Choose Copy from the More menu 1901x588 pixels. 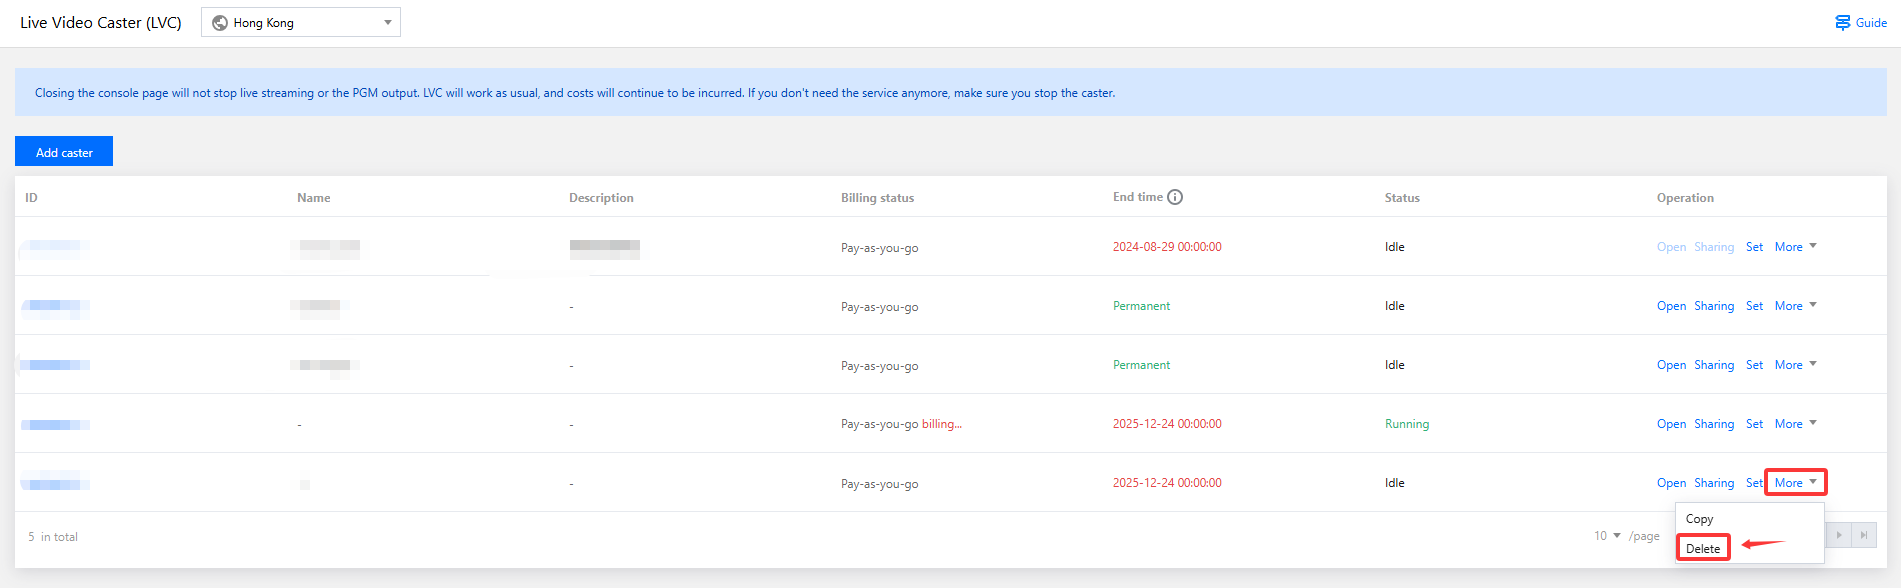[x=1699, y=519]
